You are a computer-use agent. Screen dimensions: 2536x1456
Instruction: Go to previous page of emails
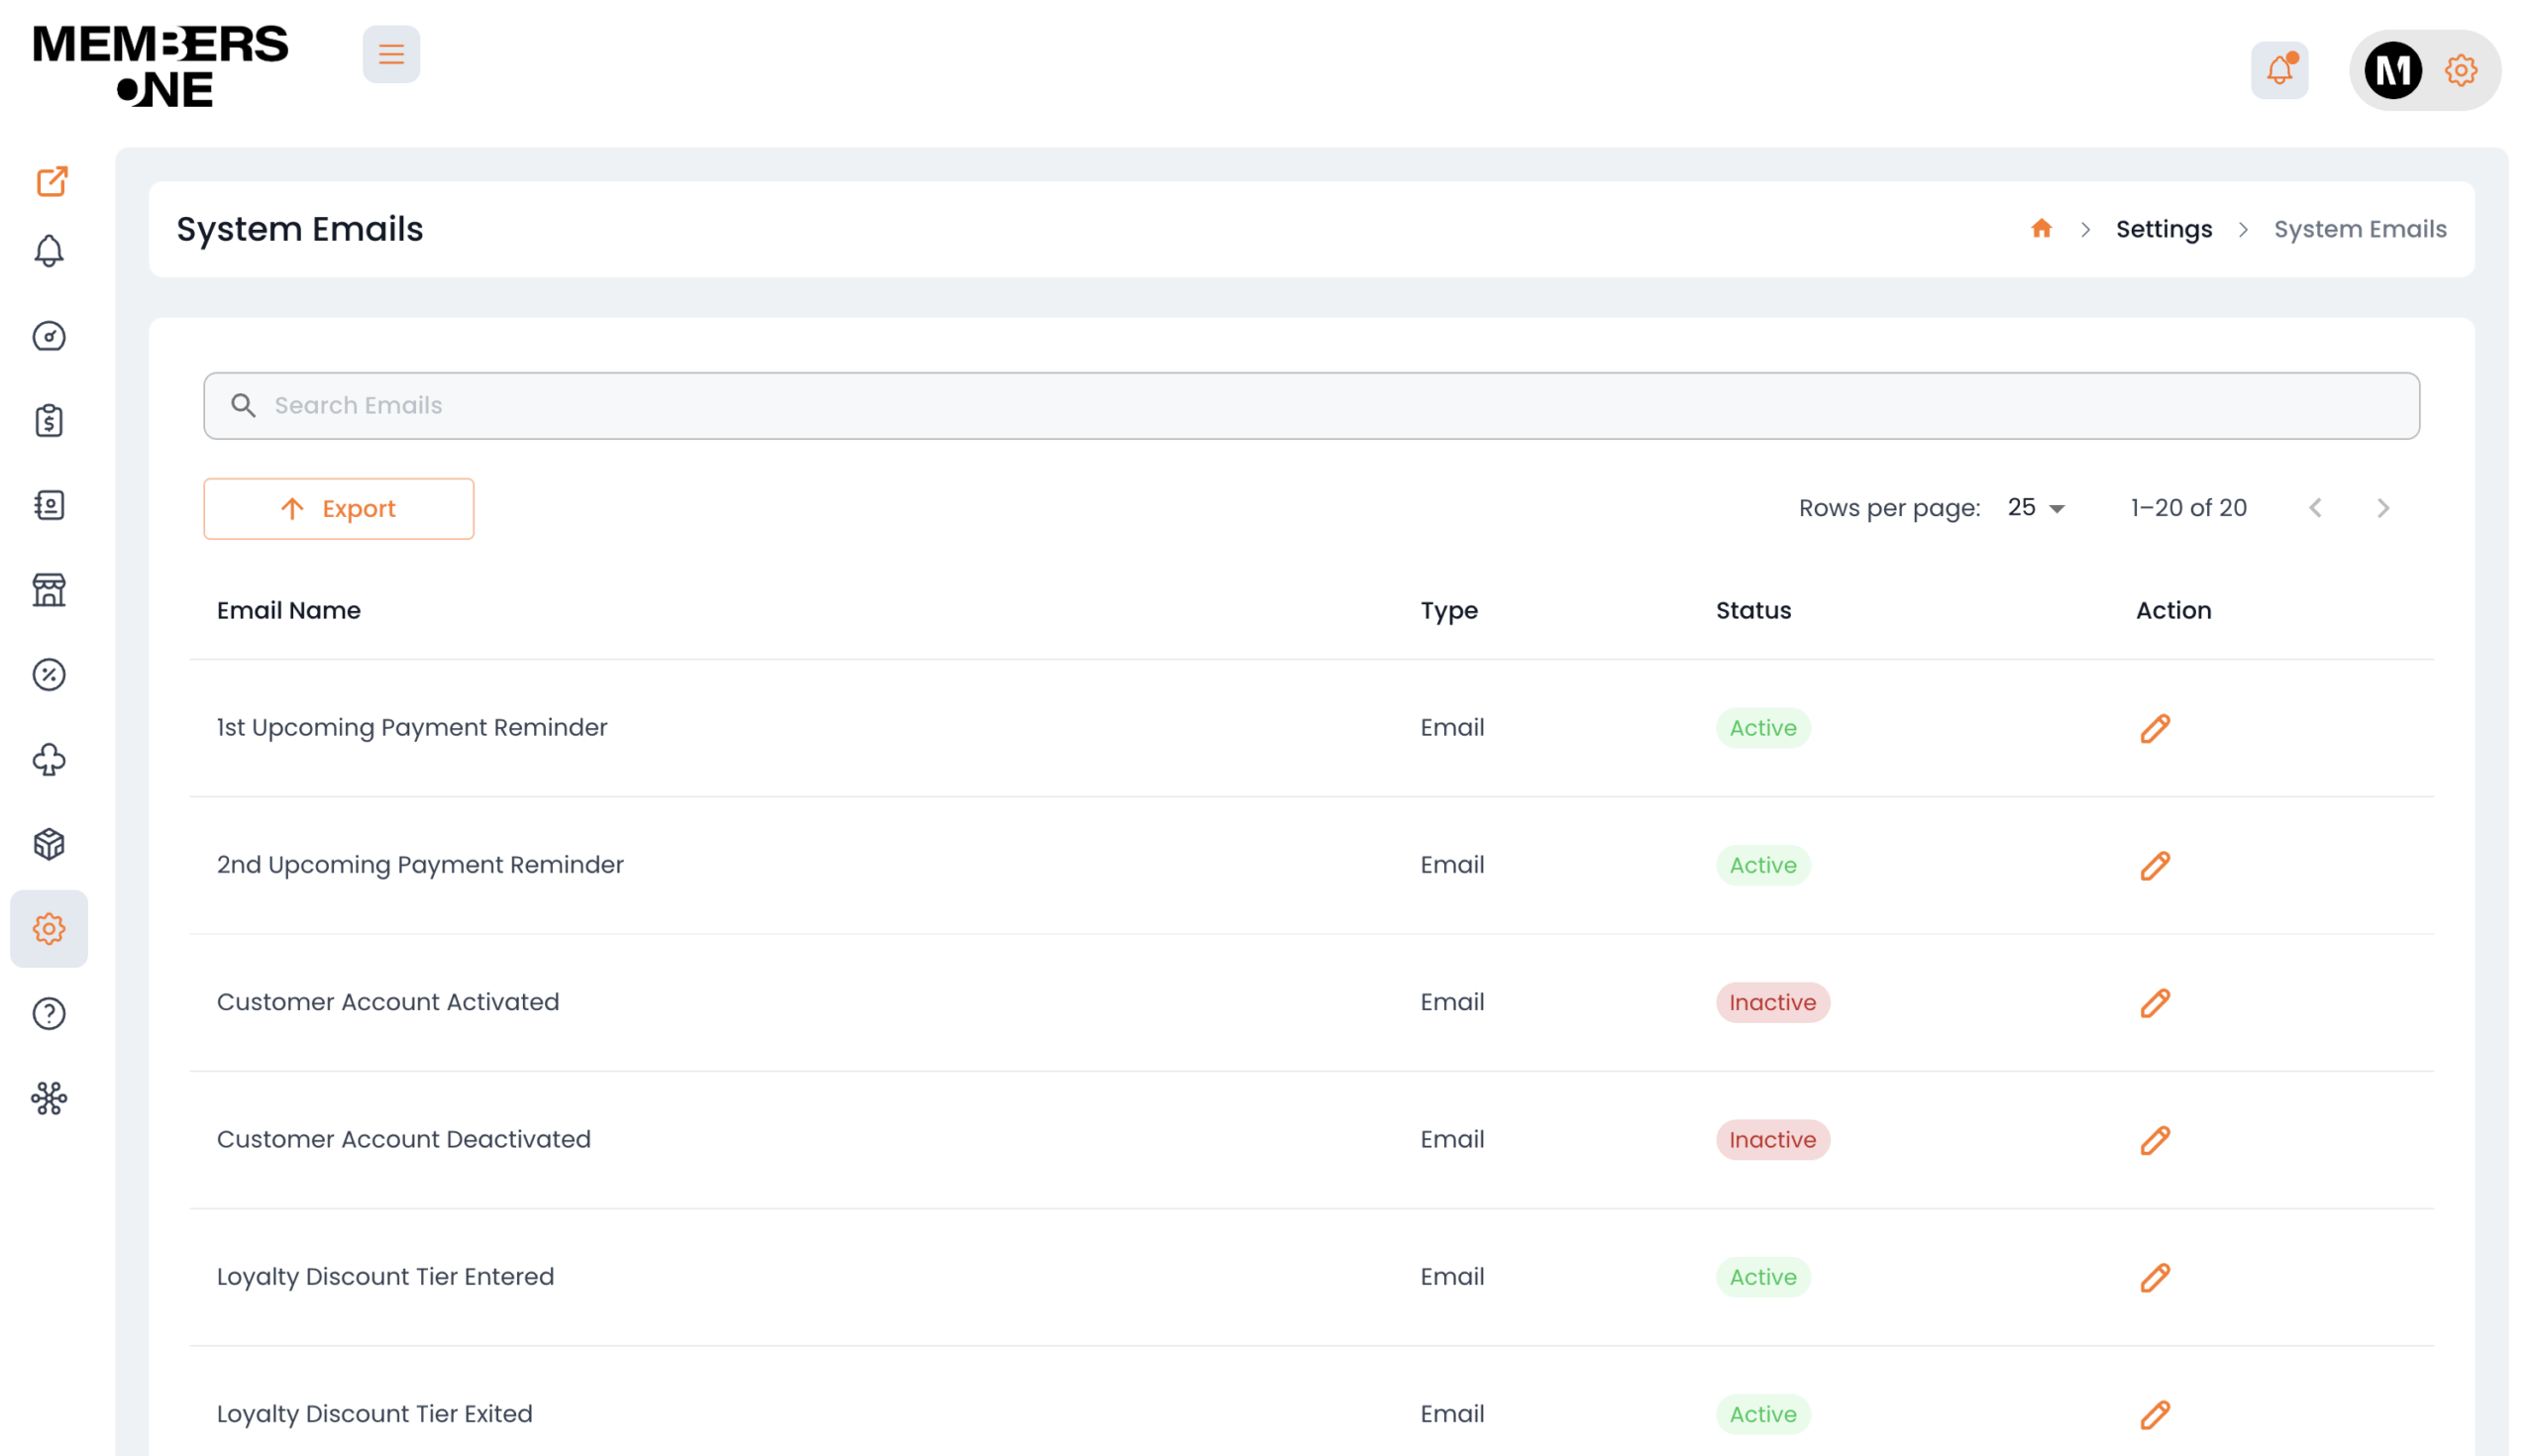coord(2315,508)
